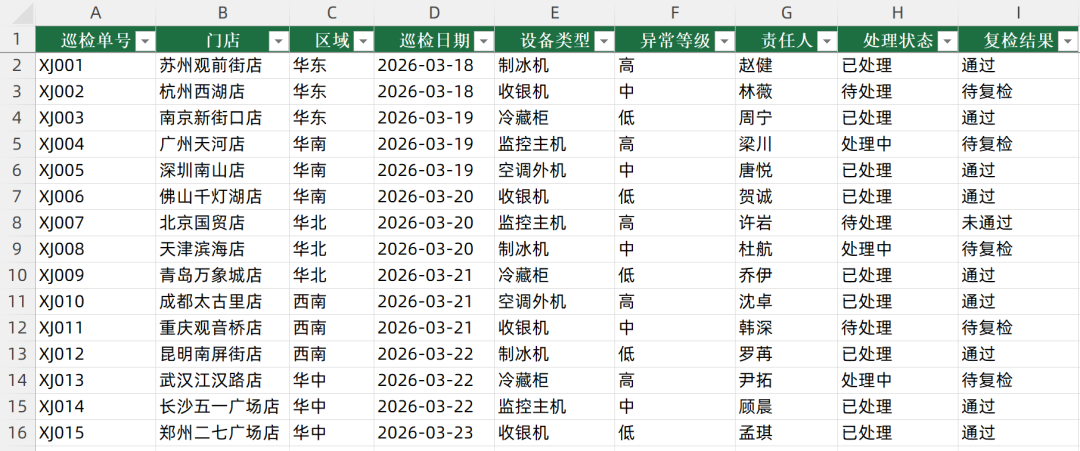This screenshot has height=451, width=1080.
Task: Open filter dropdown for 处理状态 column
Action: coord(947,41)
